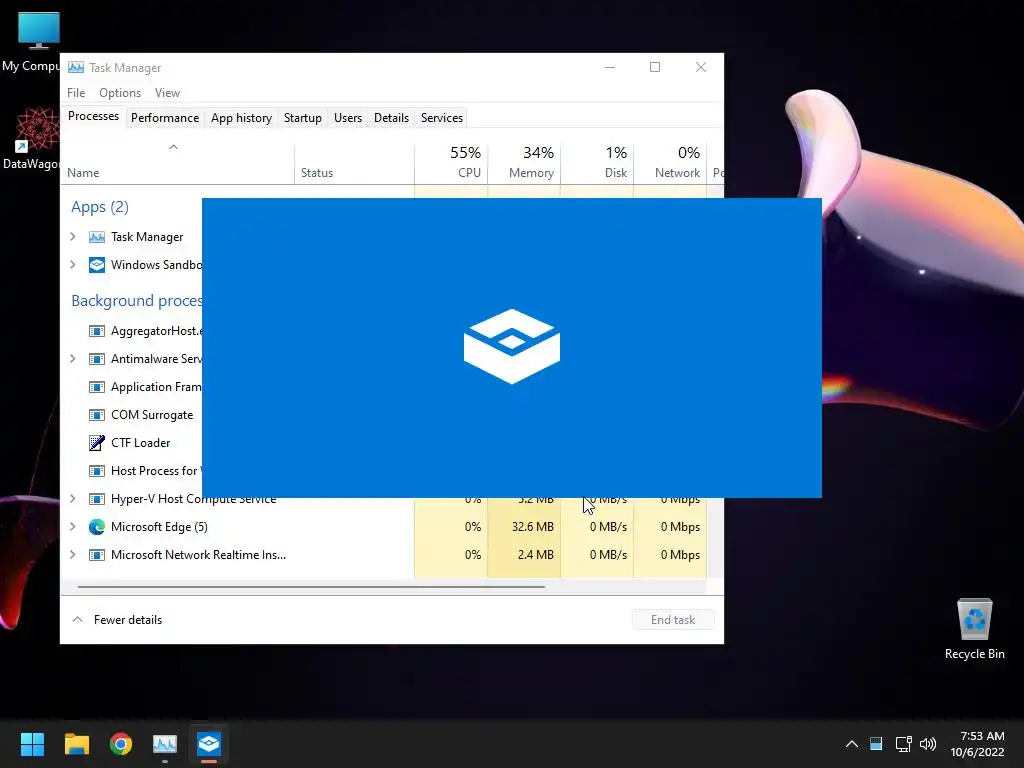Click the Windows Sandbox process icon
The image size is (1024, 768).
tap(97, 264)
